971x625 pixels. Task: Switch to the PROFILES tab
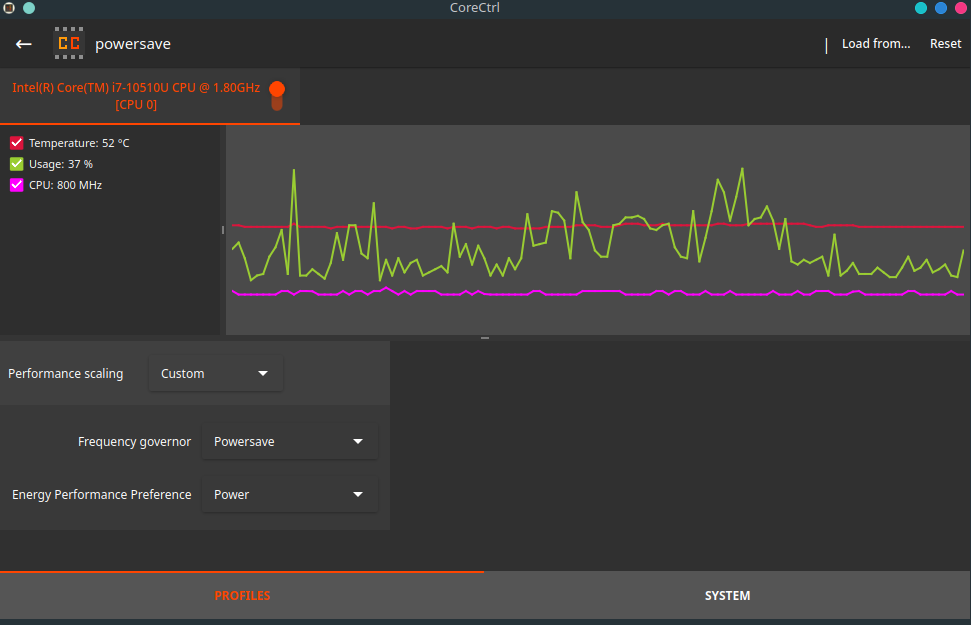[242, 595]
